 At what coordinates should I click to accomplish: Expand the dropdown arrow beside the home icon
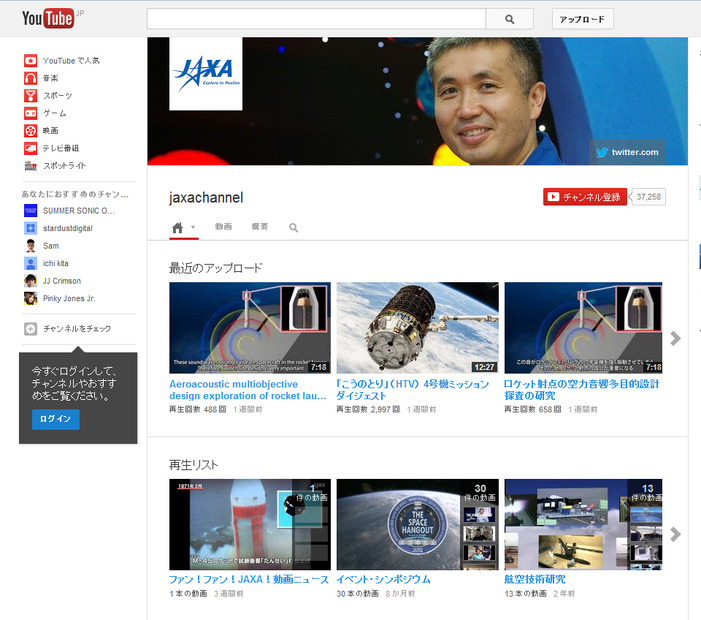point(193,227)
